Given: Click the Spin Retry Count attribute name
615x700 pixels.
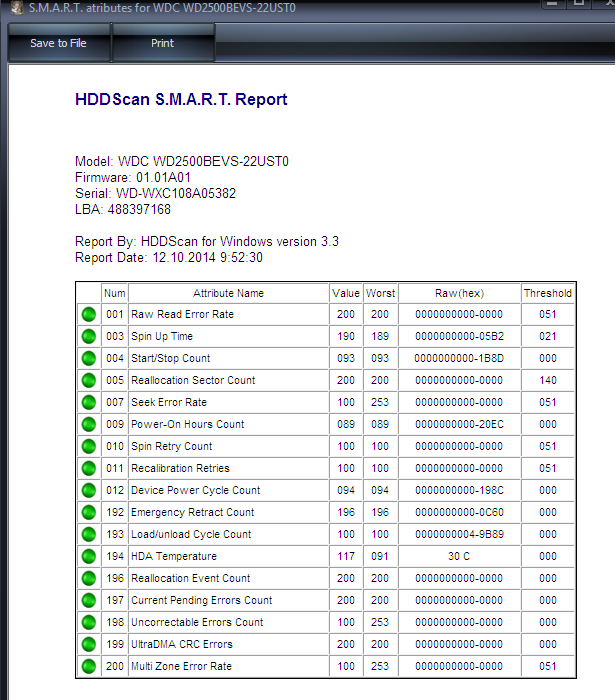Looking at the screenshot, I should pyautogui.click(x=171, y=446).
